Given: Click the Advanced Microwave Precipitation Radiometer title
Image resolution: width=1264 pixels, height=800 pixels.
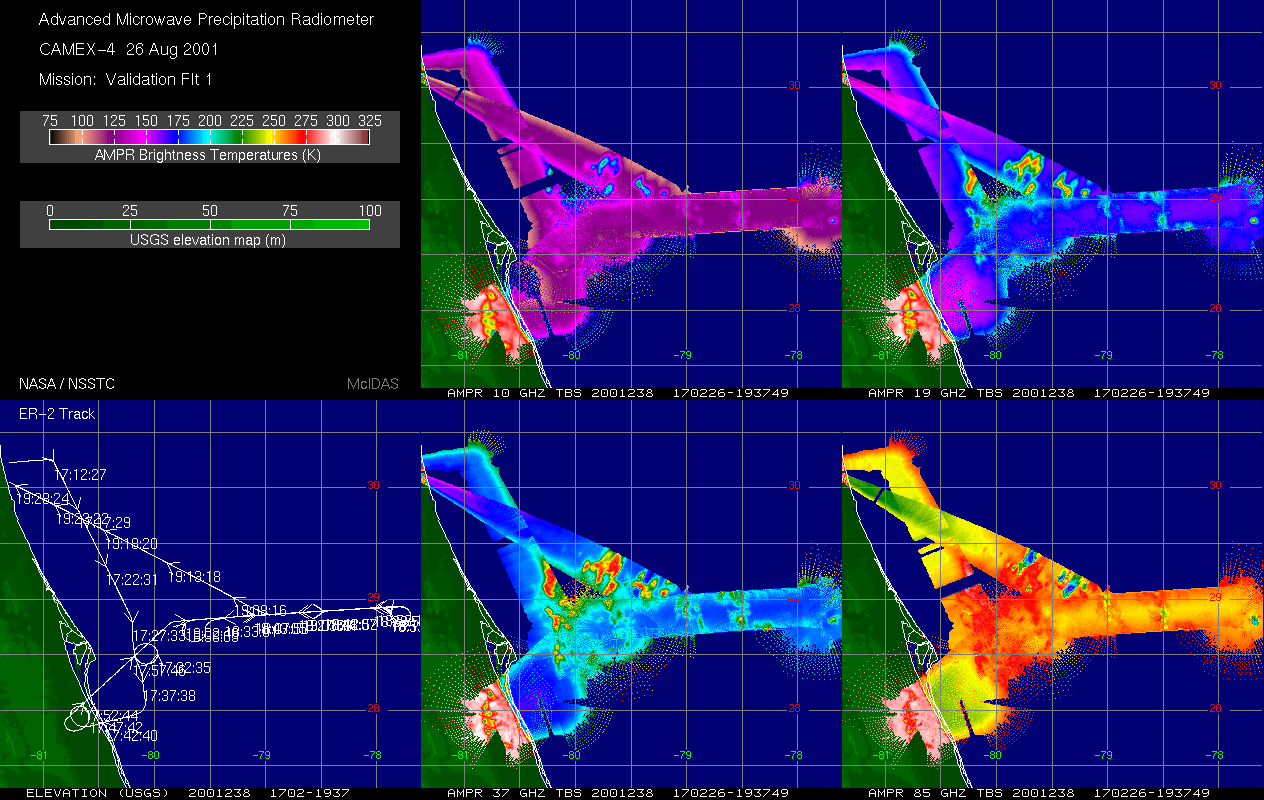Looking at the screenshot, I should [206, 19].
